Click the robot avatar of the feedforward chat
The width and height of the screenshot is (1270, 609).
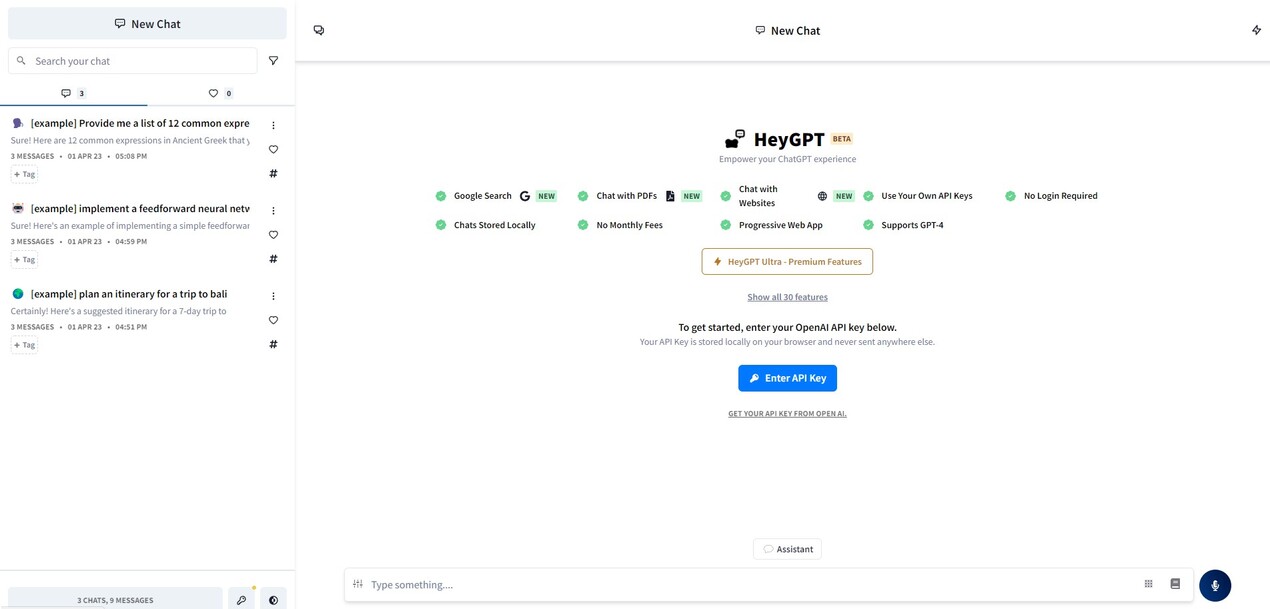pyautogui.click(x=18, y=208)
